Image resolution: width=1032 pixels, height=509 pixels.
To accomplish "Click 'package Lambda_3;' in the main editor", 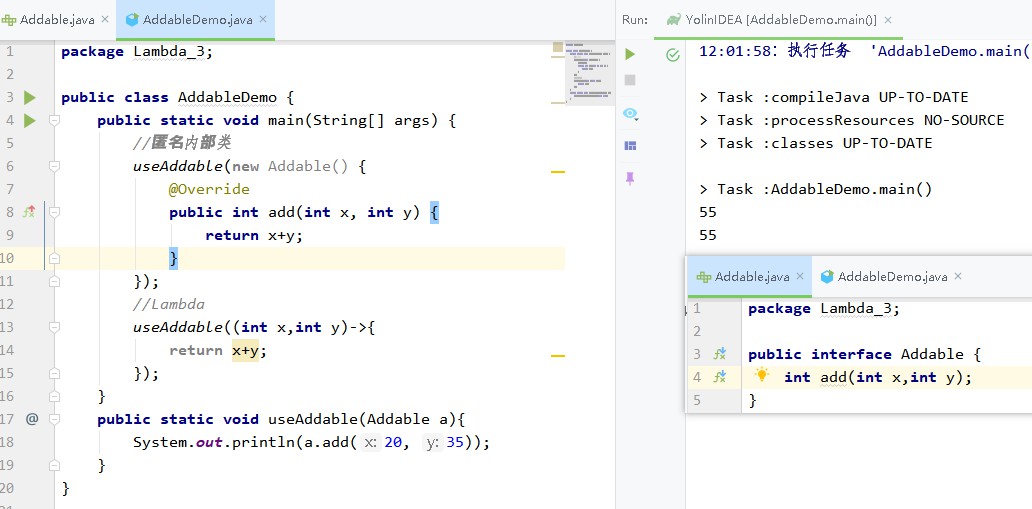I will coord(137,52).
